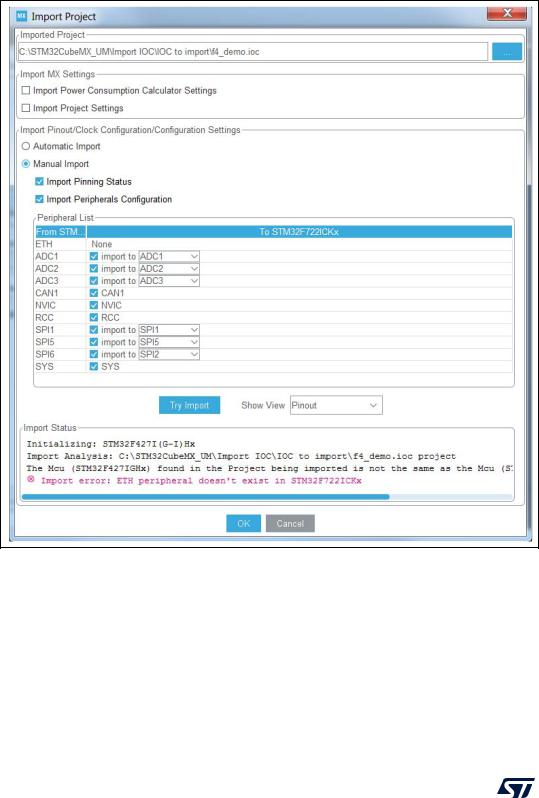
Task: Click the OK button
Action: [x=243, y=523]
